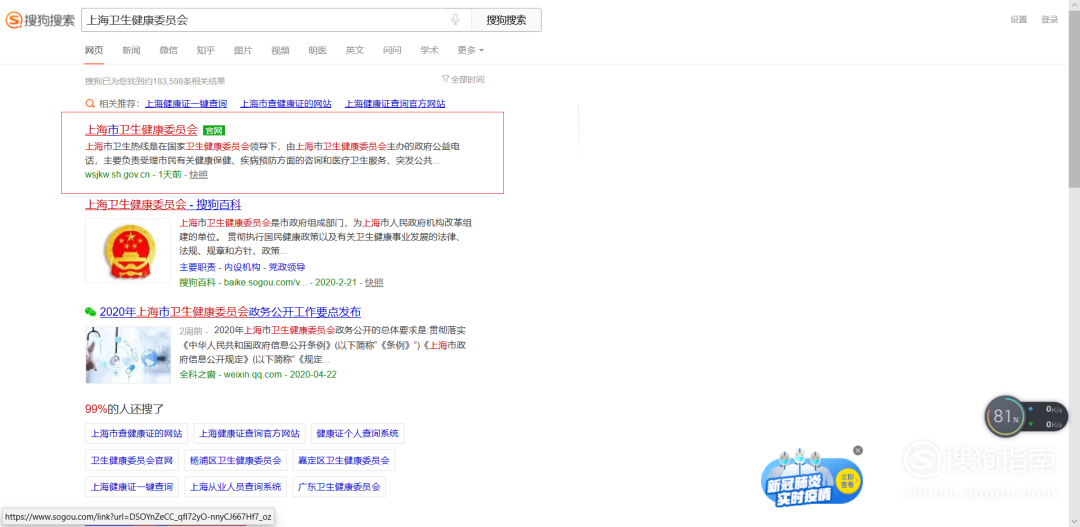Viewport: 1080px width, 527px height.
Task: Open 快照 for wsjkw.sh.gov.cn result
Action: [198, 175]
